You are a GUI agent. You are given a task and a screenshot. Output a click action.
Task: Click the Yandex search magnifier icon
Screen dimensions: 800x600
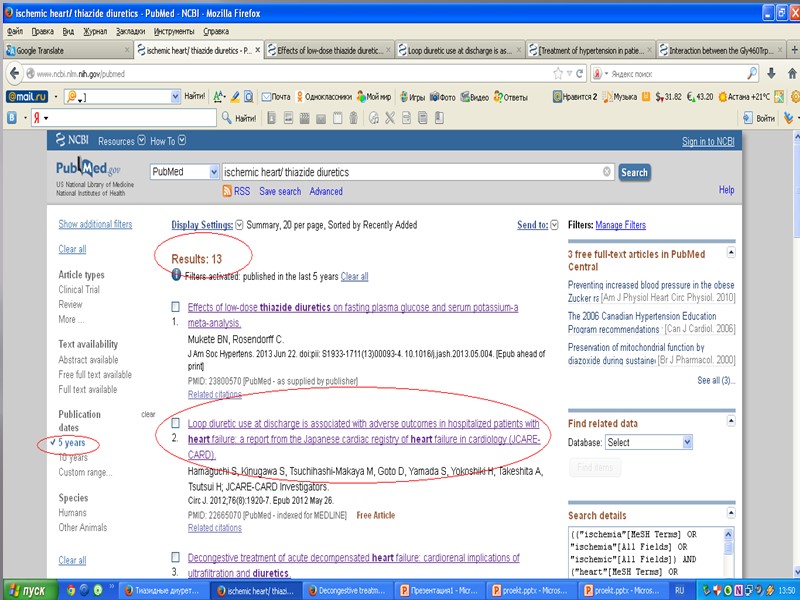[752, 73]
